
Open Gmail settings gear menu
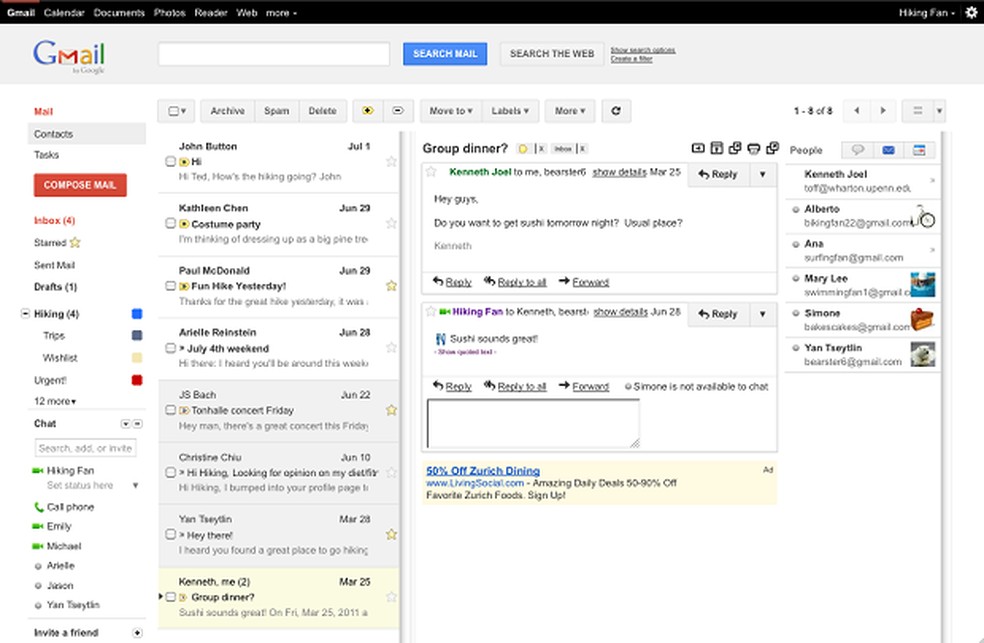[x=968, y=12]
